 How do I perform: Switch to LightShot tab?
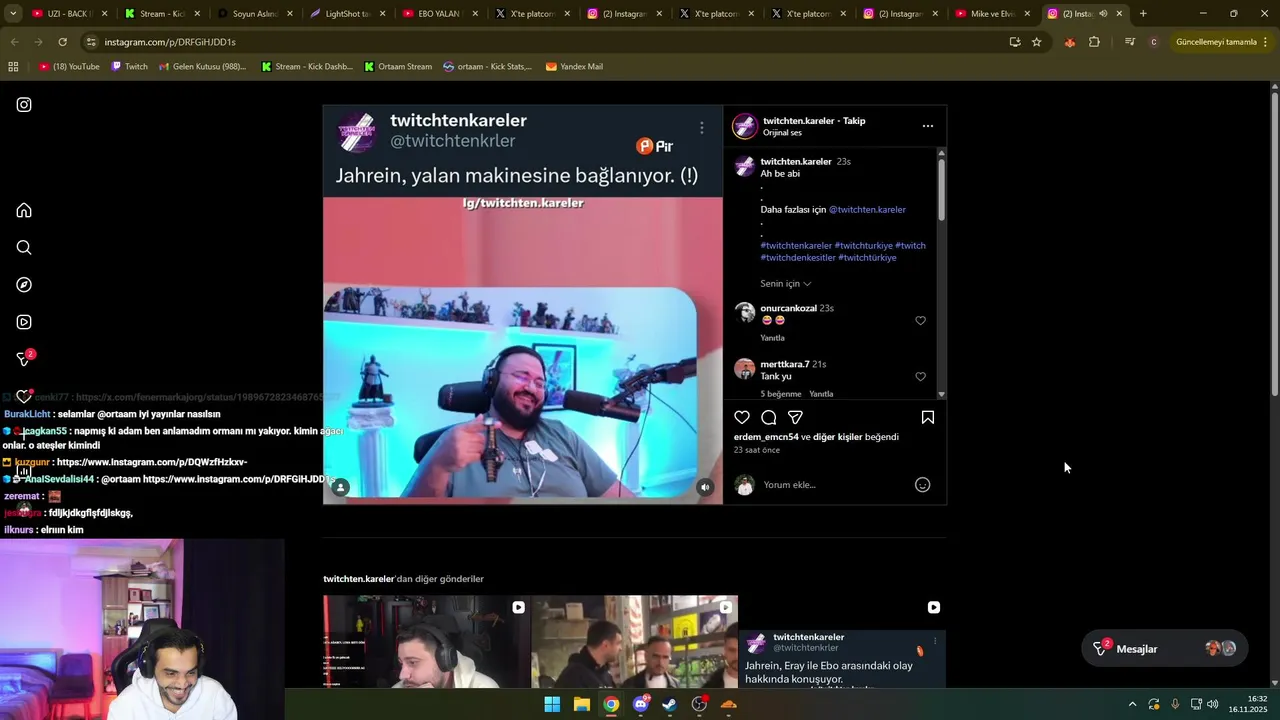(x=346, y=14)
